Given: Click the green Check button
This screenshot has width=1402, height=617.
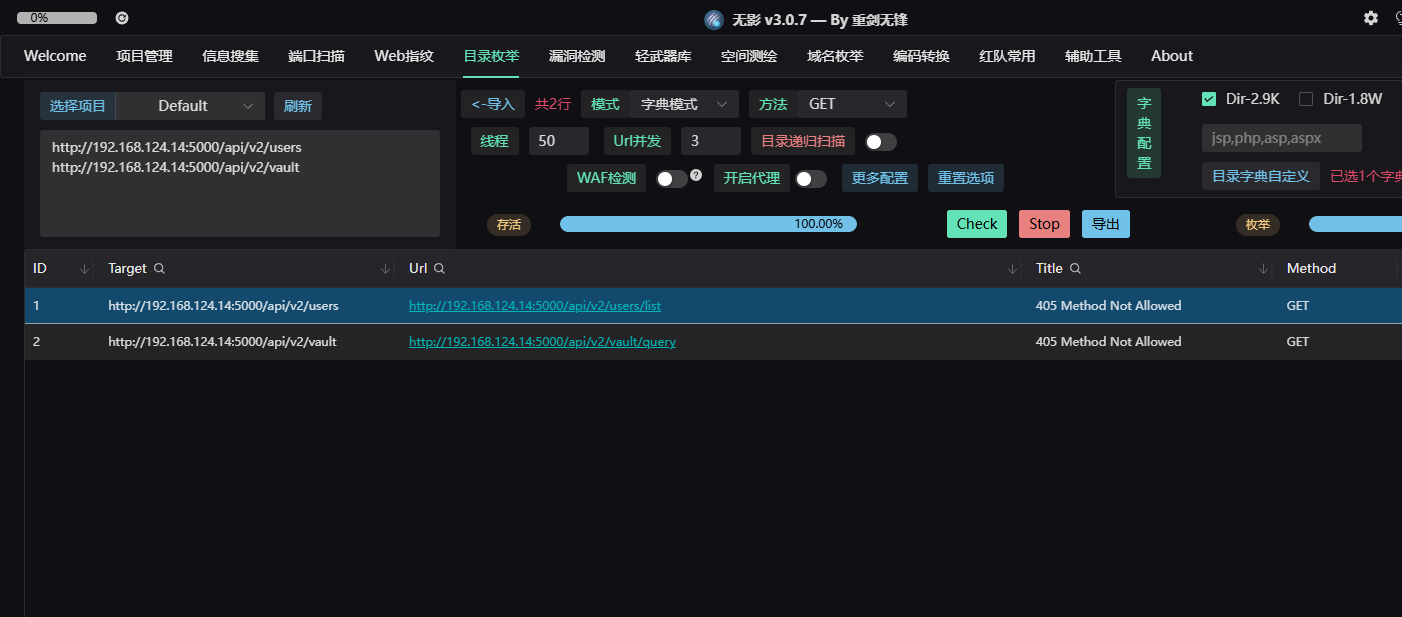Looking at the screenshot, I should tap(977, 224).
